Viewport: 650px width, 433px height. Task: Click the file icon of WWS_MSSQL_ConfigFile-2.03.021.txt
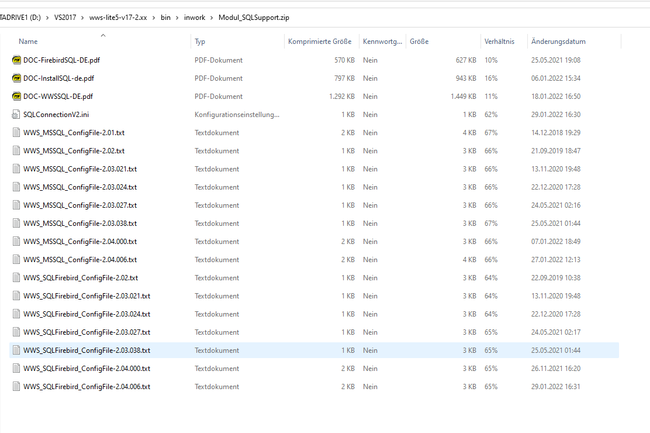point(16,169)
